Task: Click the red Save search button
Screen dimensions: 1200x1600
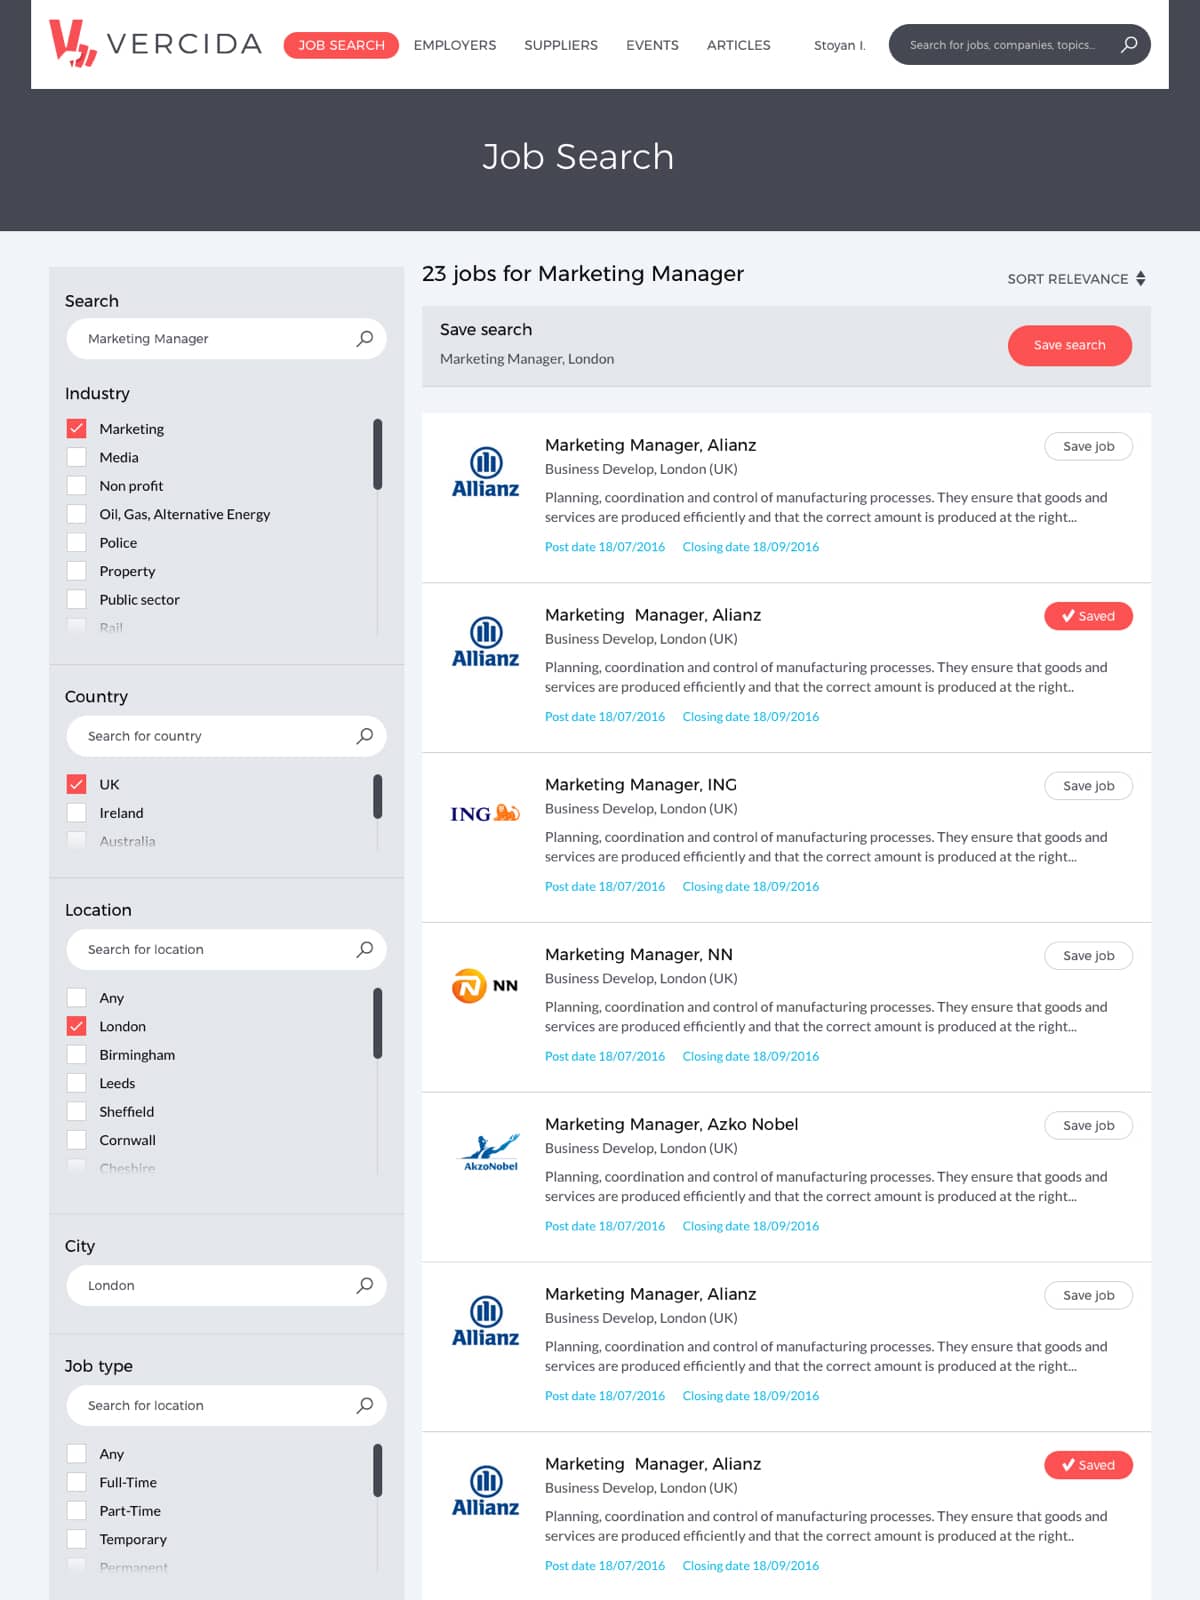Action: point(1069,345)
